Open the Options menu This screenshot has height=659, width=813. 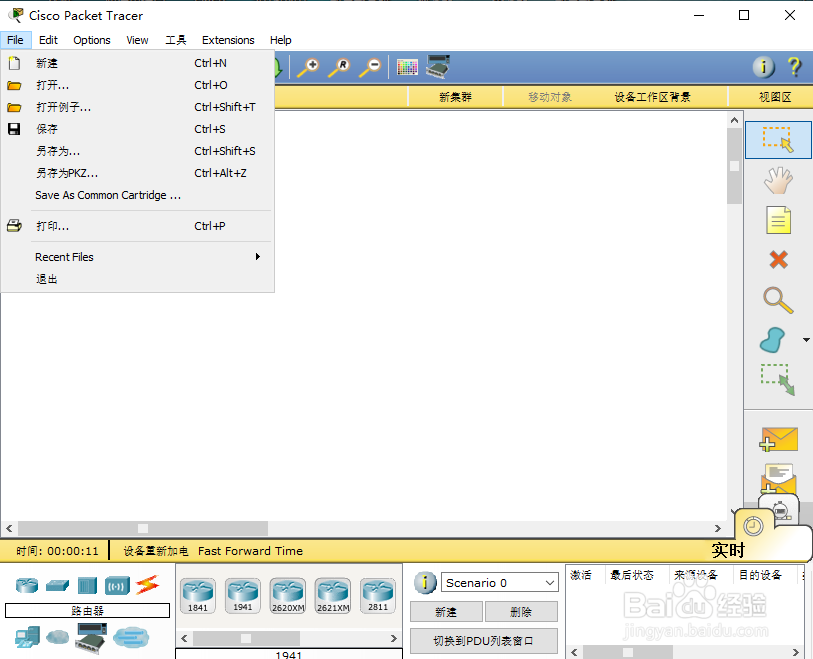[92, 40]
